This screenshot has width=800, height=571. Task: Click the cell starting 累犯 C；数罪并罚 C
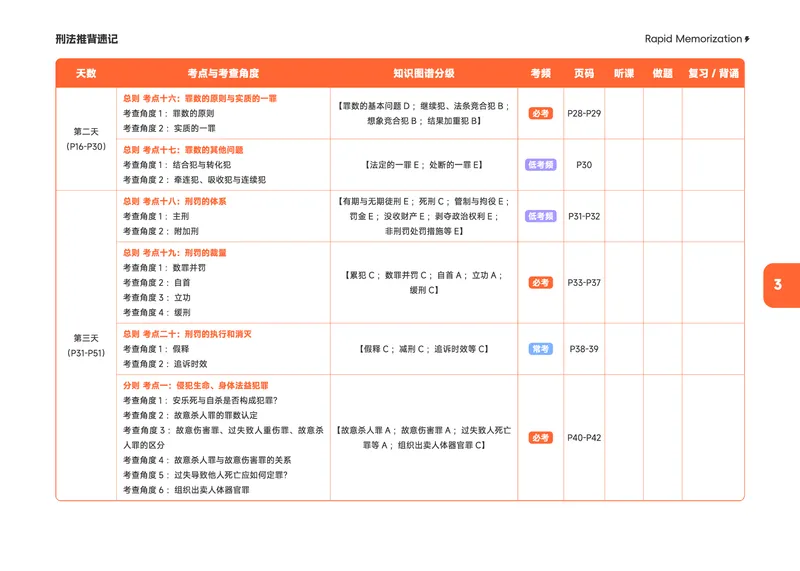(424, 283)
